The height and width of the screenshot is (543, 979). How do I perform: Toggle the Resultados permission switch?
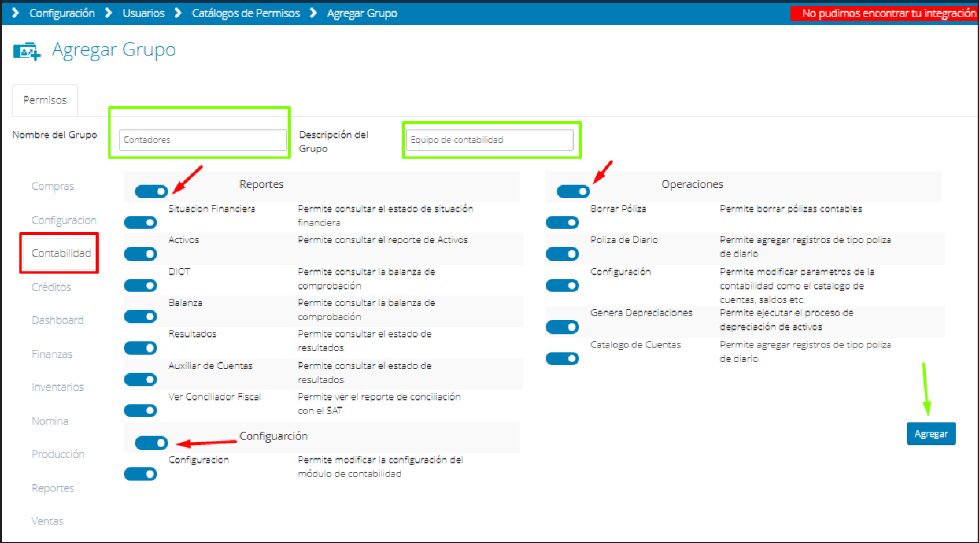(x=140, y=348)
